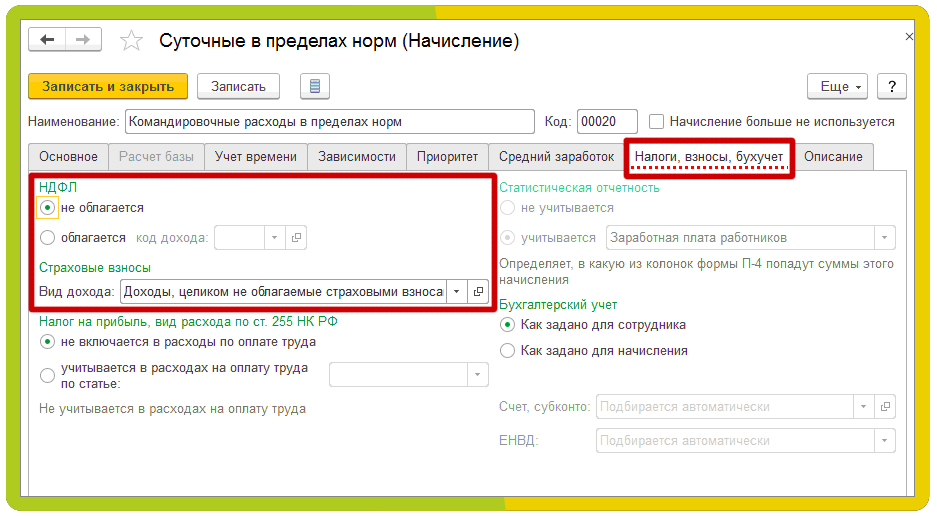Expand labor cost article dropdown
937x516 pixels.
477,375
